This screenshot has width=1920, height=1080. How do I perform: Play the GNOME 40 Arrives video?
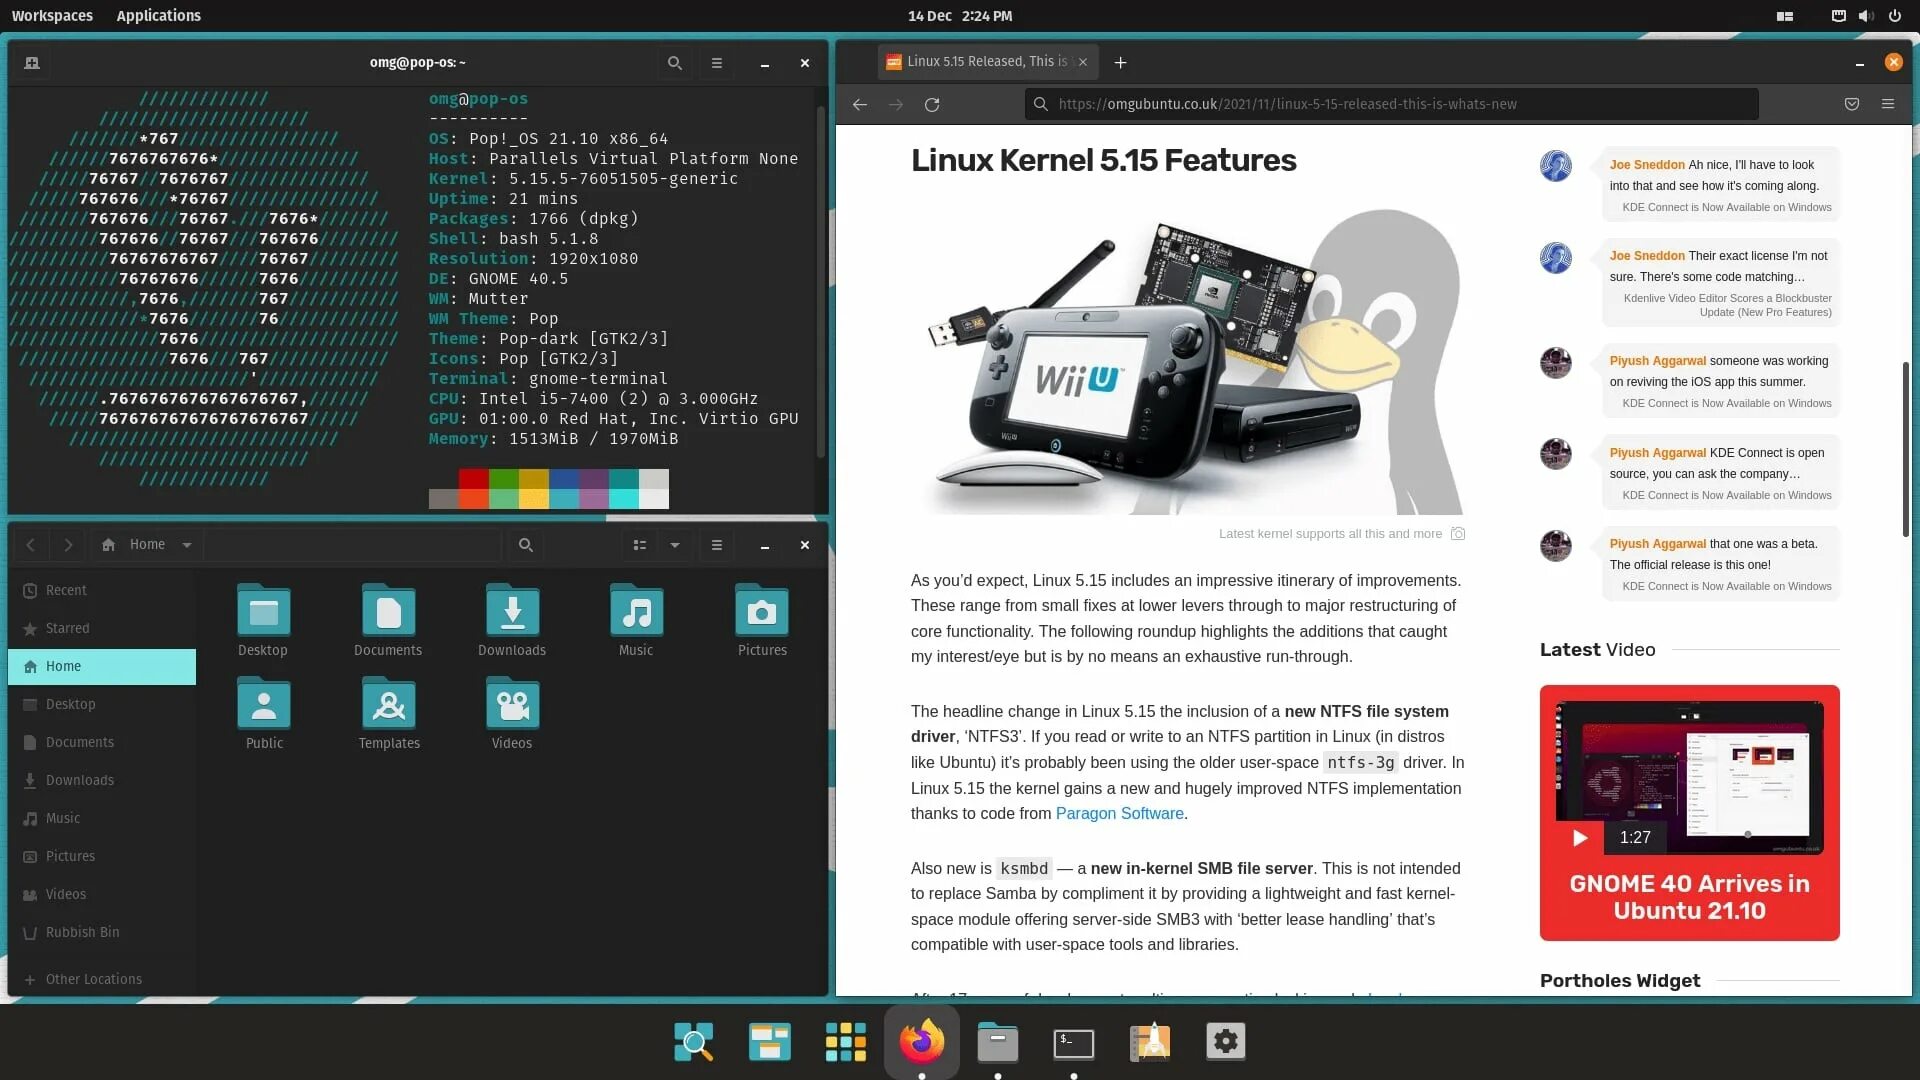pos(1580,837)
